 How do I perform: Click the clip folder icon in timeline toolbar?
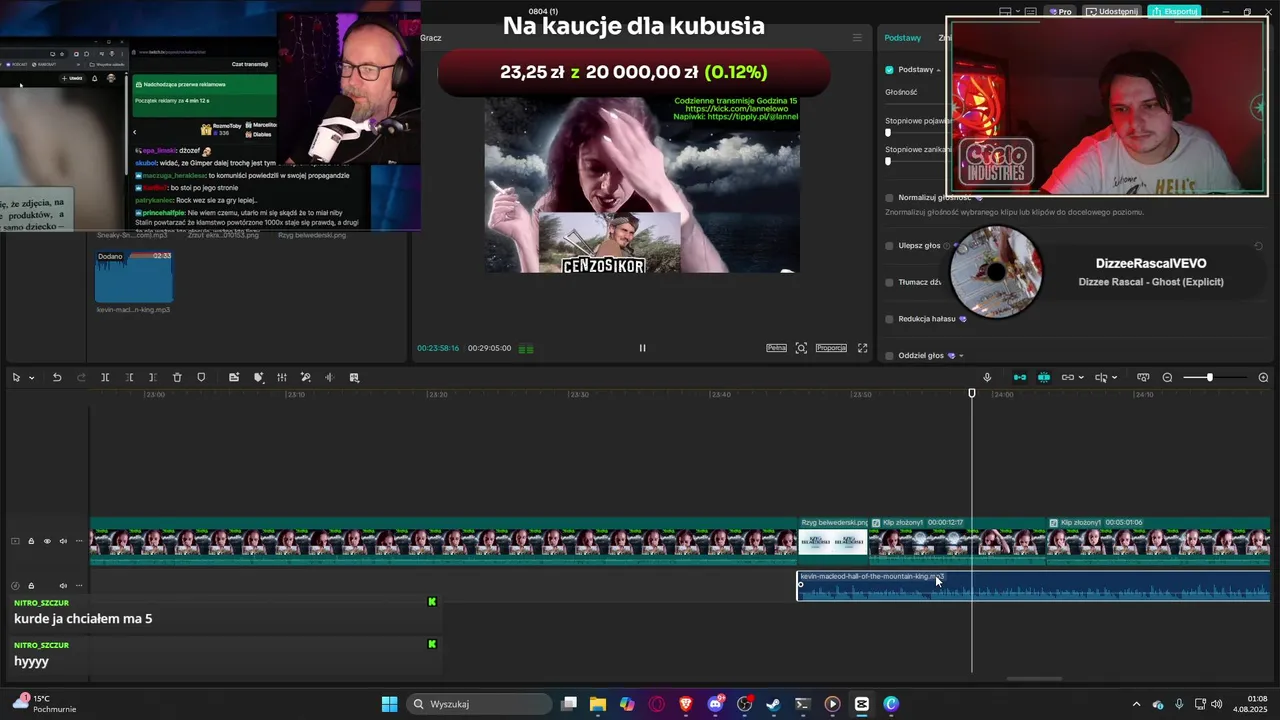click(234, 377)
